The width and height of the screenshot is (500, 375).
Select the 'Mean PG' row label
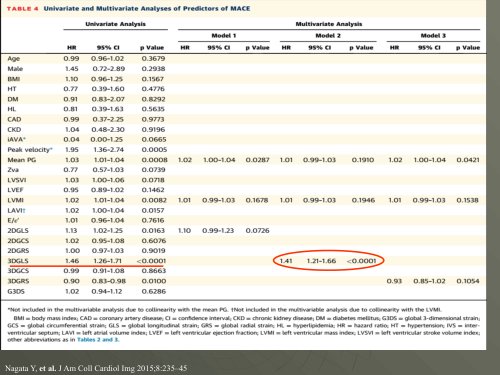22,160
